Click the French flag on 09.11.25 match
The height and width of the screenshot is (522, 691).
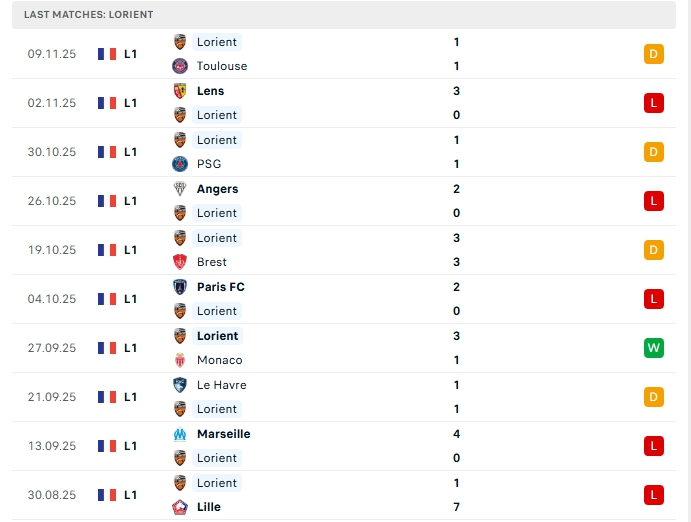107,54
